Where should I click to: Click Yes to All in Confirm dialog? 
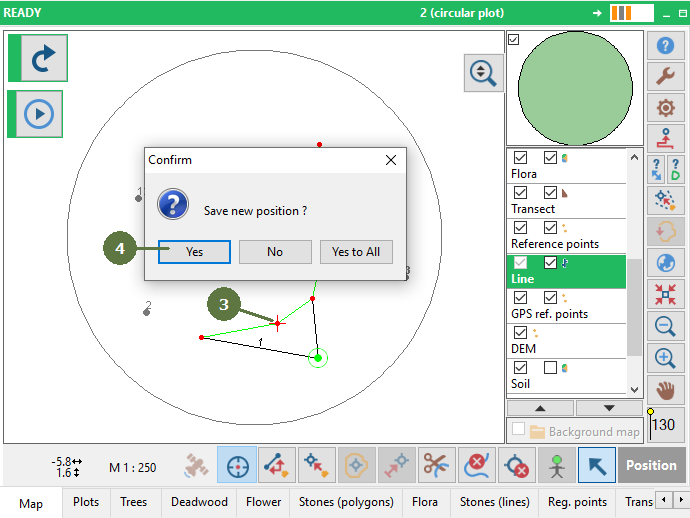pyautogui.click(x=356, y=252)
